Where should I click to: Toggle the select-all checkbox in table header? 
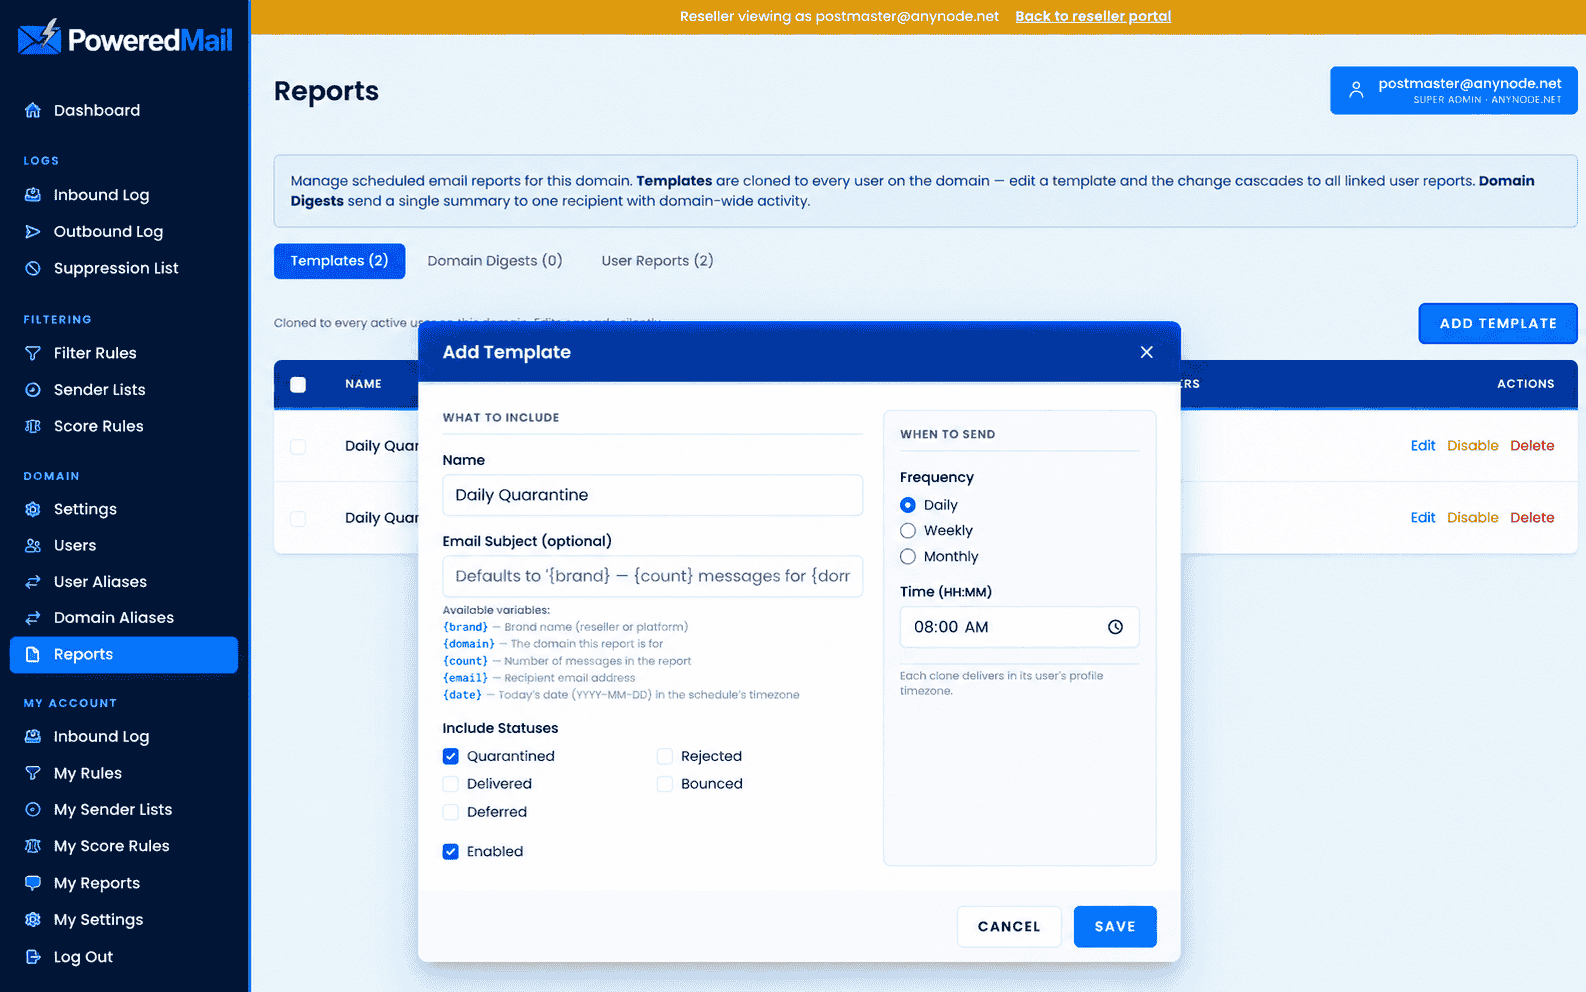[x=298, y=384]
